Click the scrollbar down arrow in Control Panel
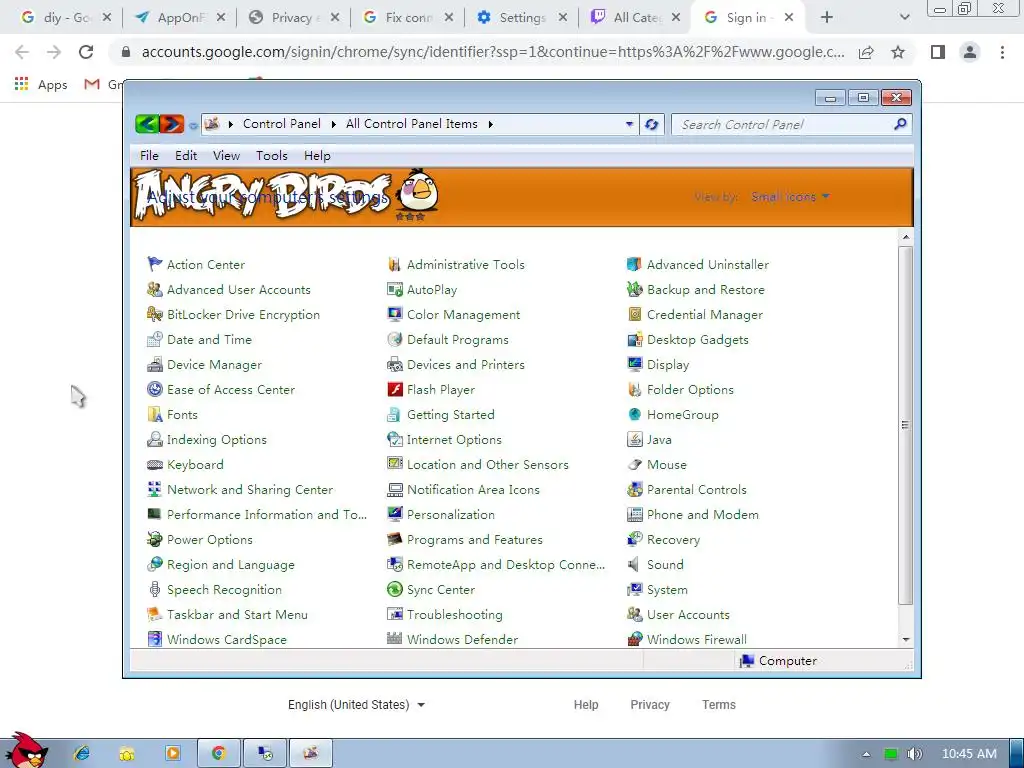Image resolution: width=1024 pixels, height=768 pixels. coord(906,639)
